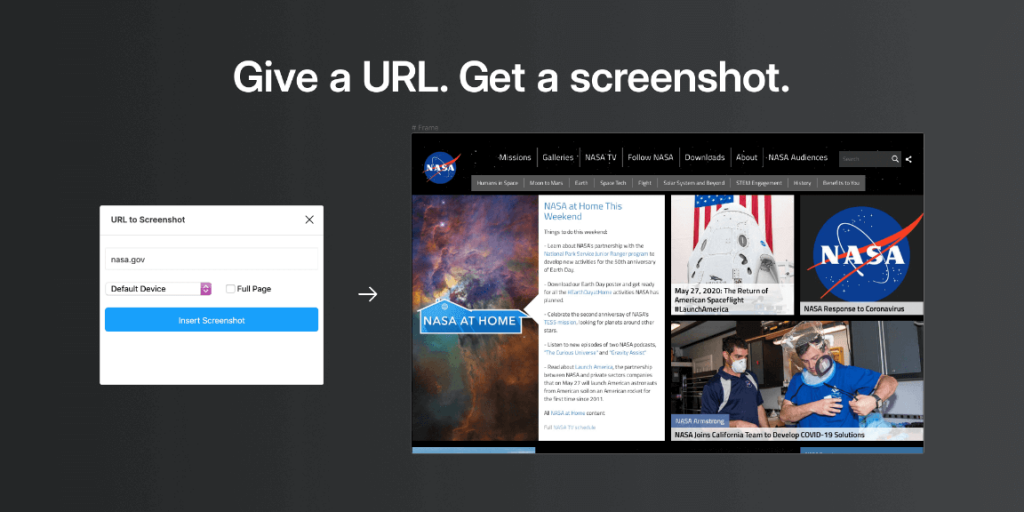The width and height of the screenshot is (1024, 512).
Task: Follow the National Park Service Junior Ranger link
Action: coord(596,253)
